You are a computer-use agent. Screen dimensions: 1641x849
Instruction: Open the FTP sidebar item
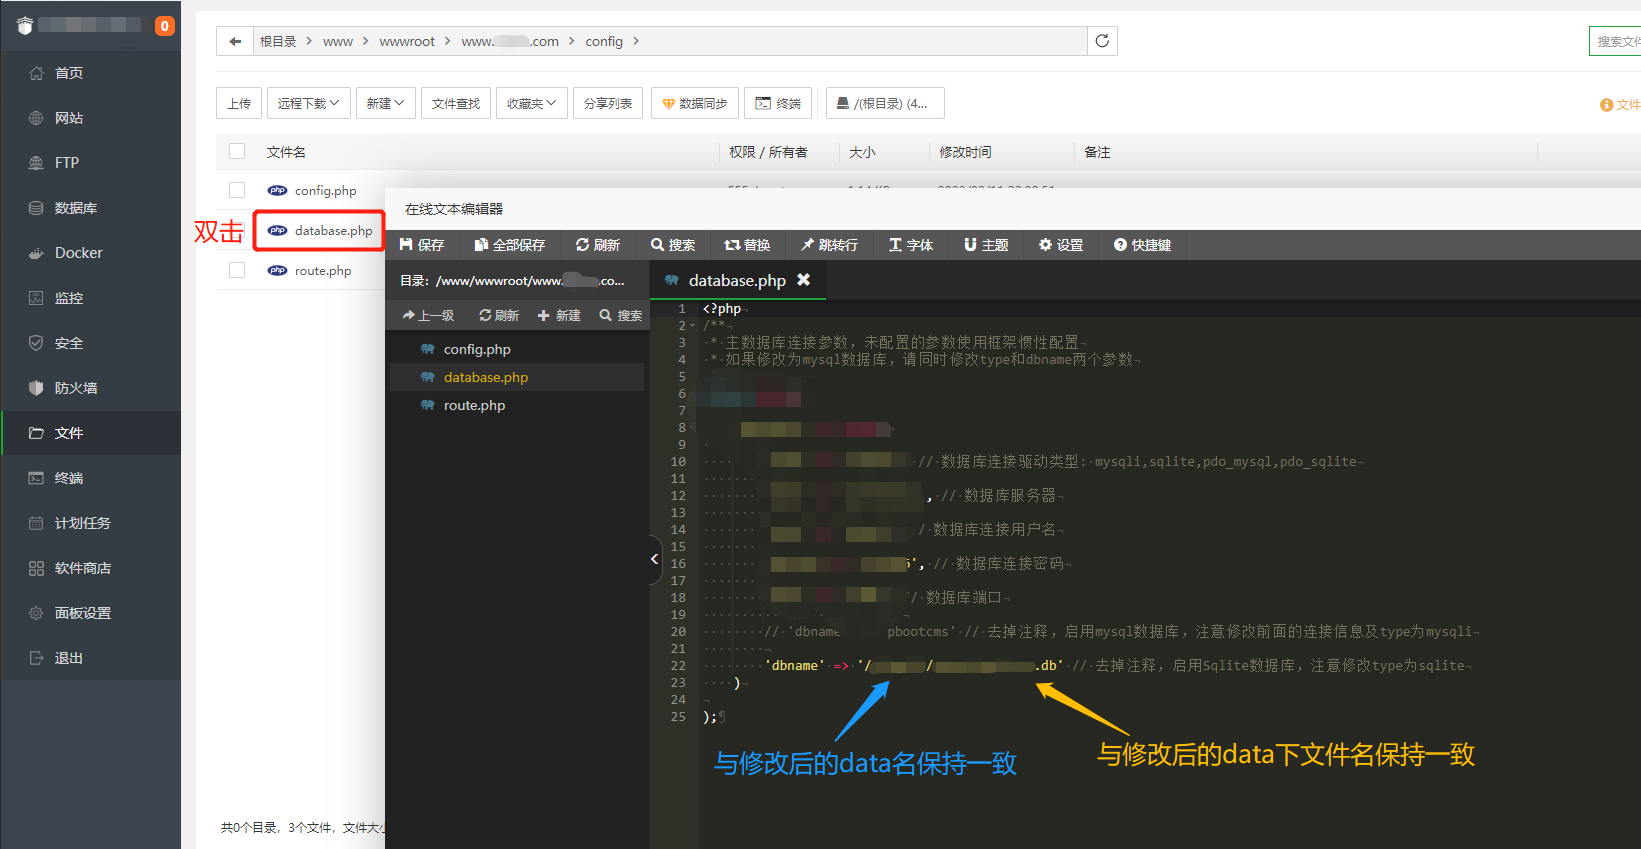pos(90,163)
